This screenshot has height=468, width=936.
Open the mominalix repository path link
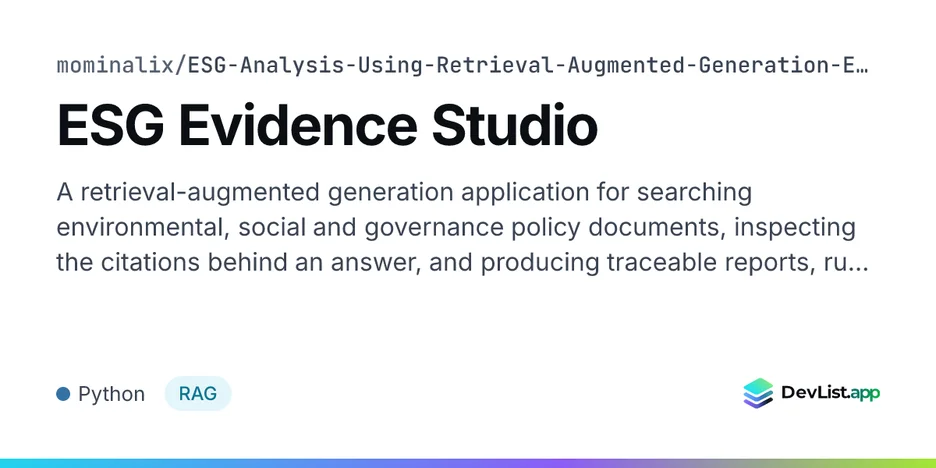(x=461, y=65)
